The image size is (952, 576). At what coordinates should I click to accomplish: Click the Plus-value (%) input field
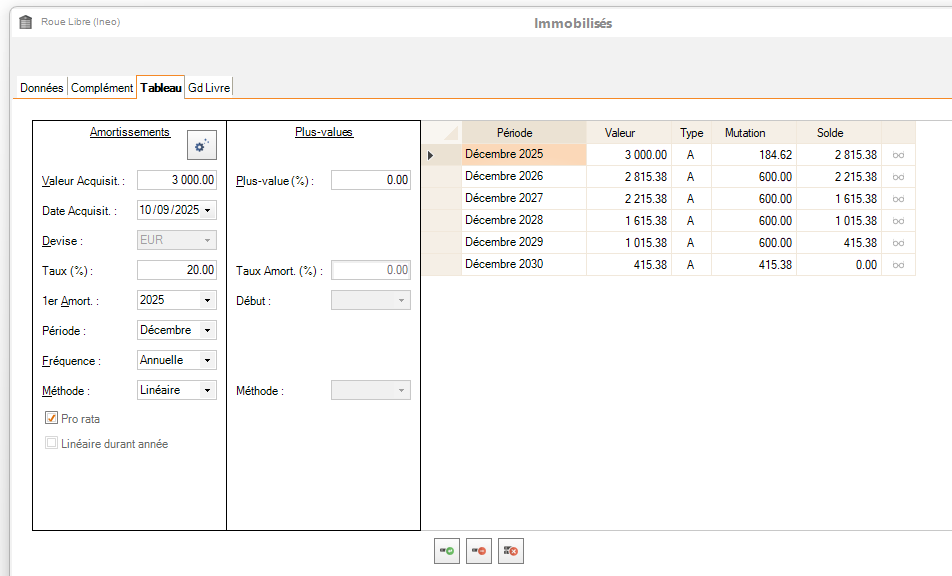370,180
